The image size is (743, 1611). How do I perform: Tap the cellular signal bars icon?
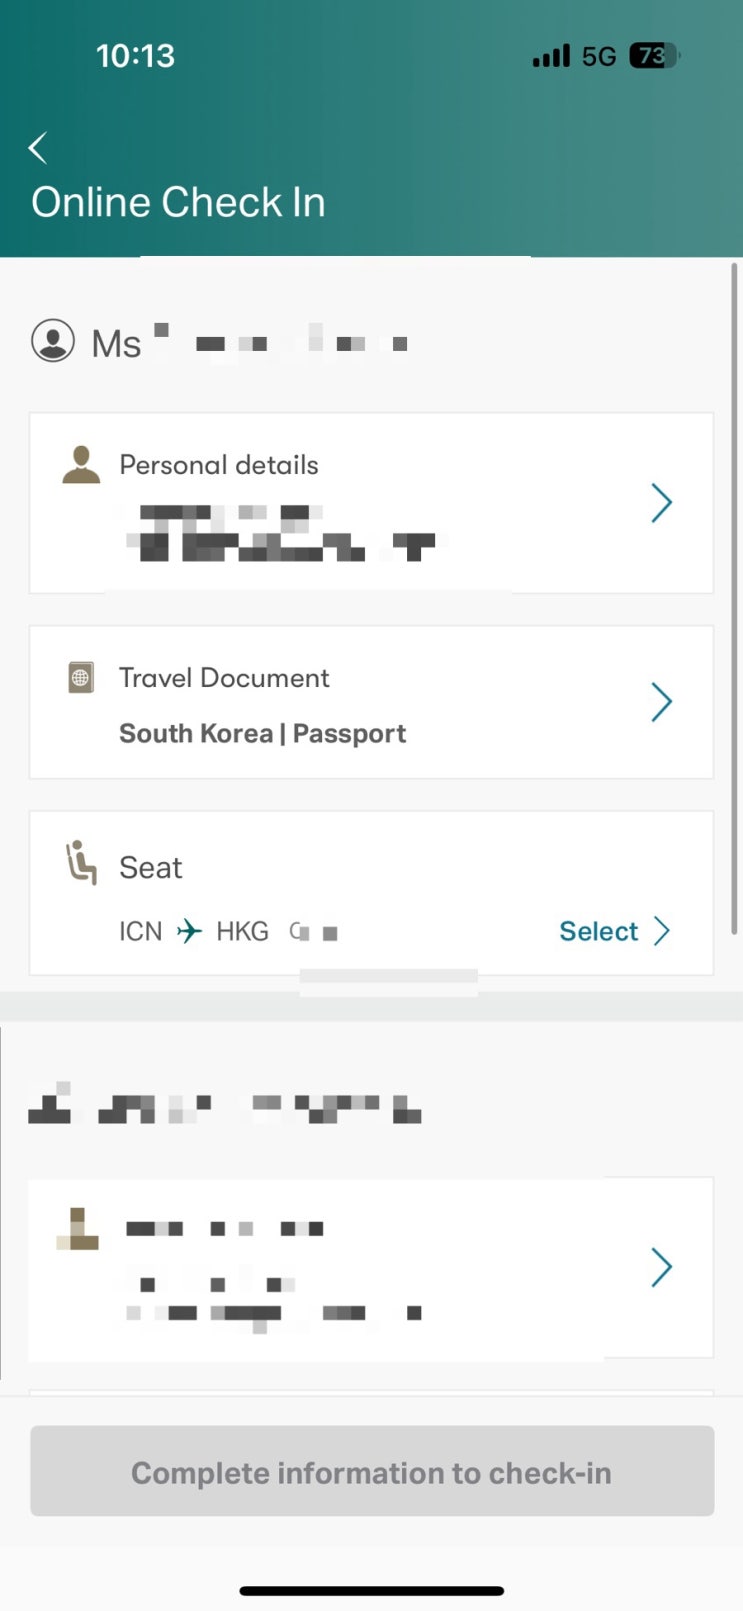(x=551, y=56)
